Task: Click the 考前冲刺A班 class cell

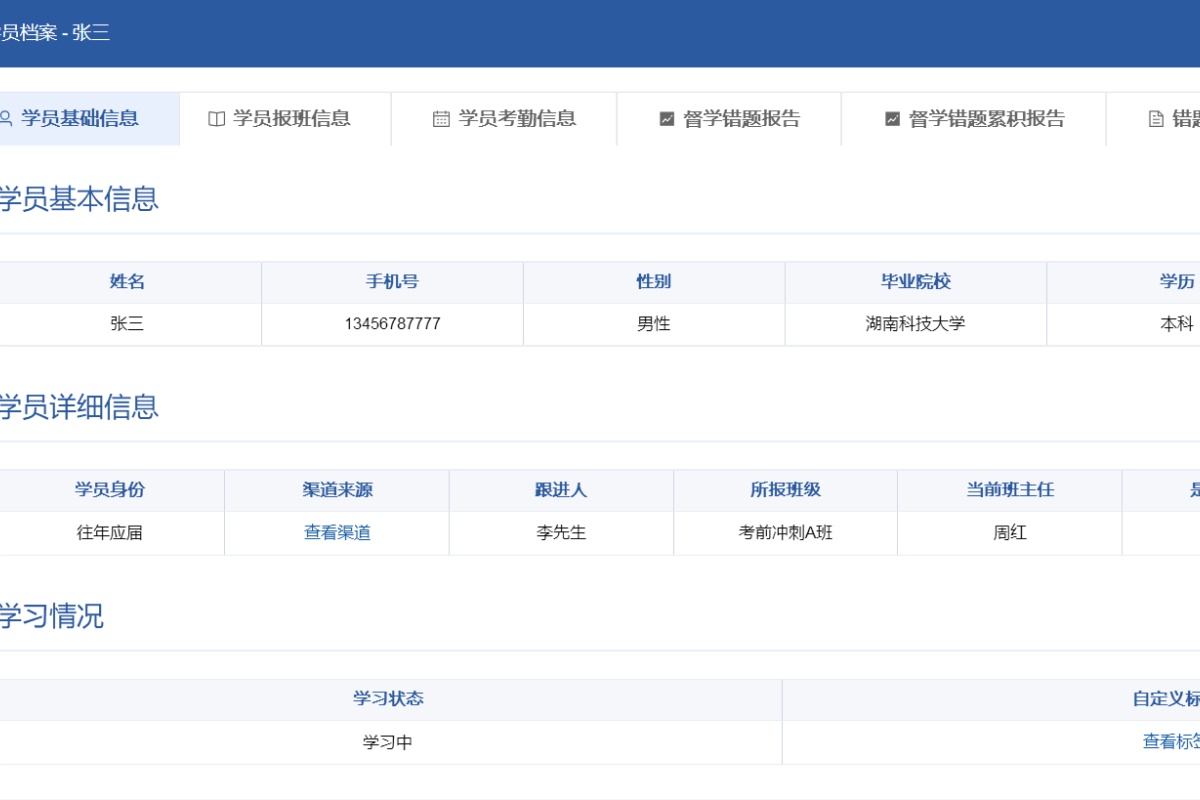Action: [785, 532]
